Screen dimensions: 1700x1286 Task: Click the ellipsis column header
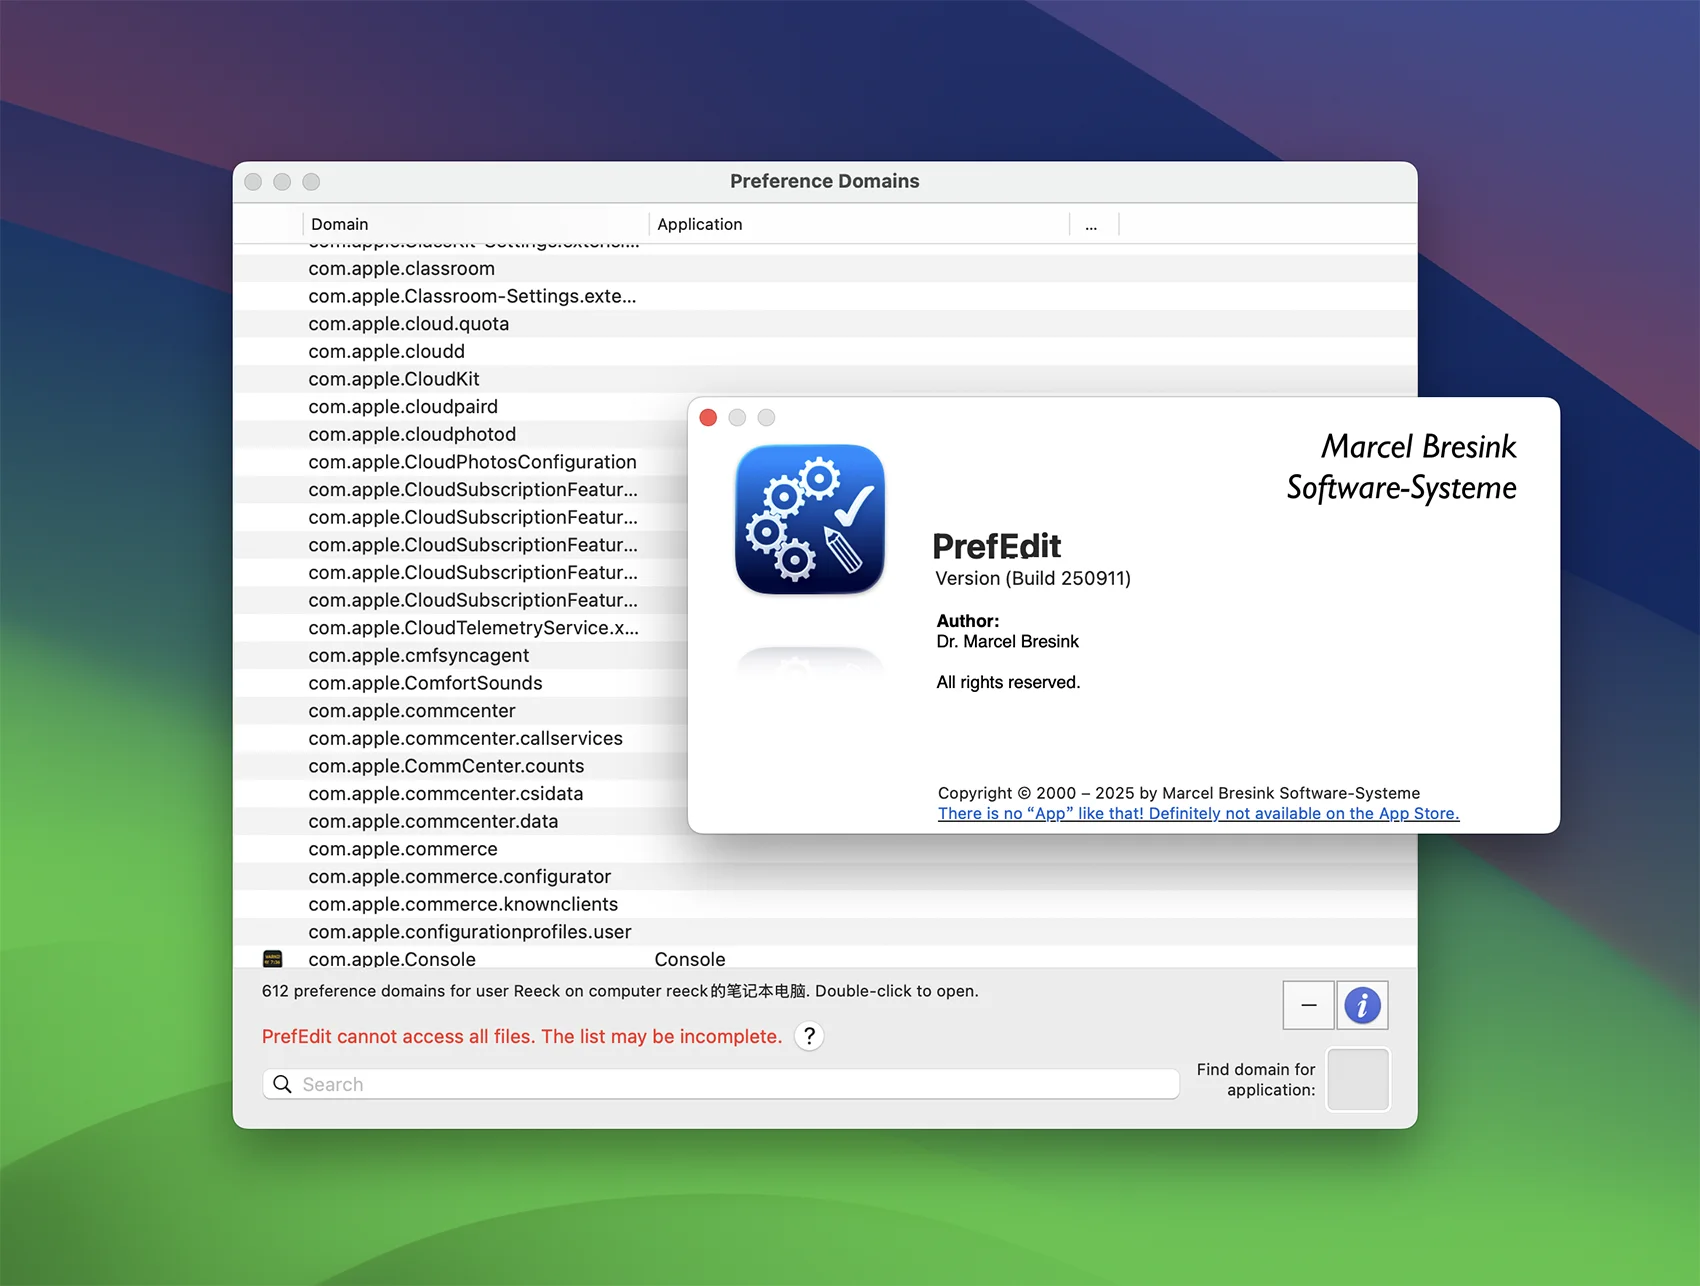1092,224
